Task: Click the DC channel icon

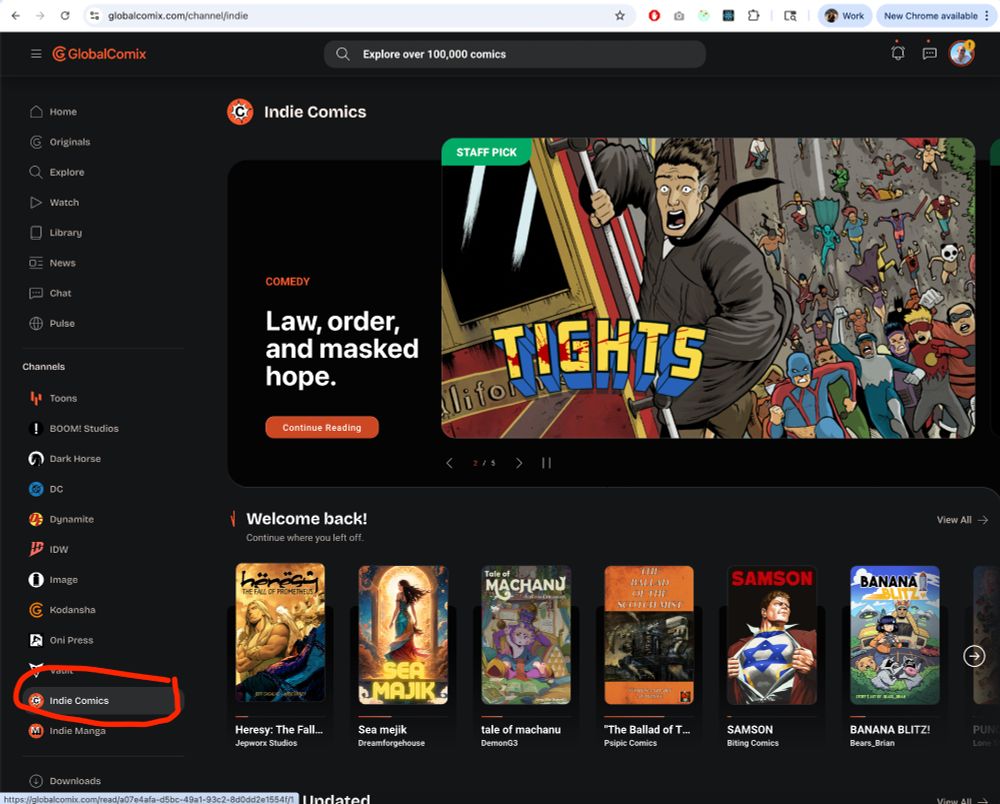Action: click(x=36, y=489)
